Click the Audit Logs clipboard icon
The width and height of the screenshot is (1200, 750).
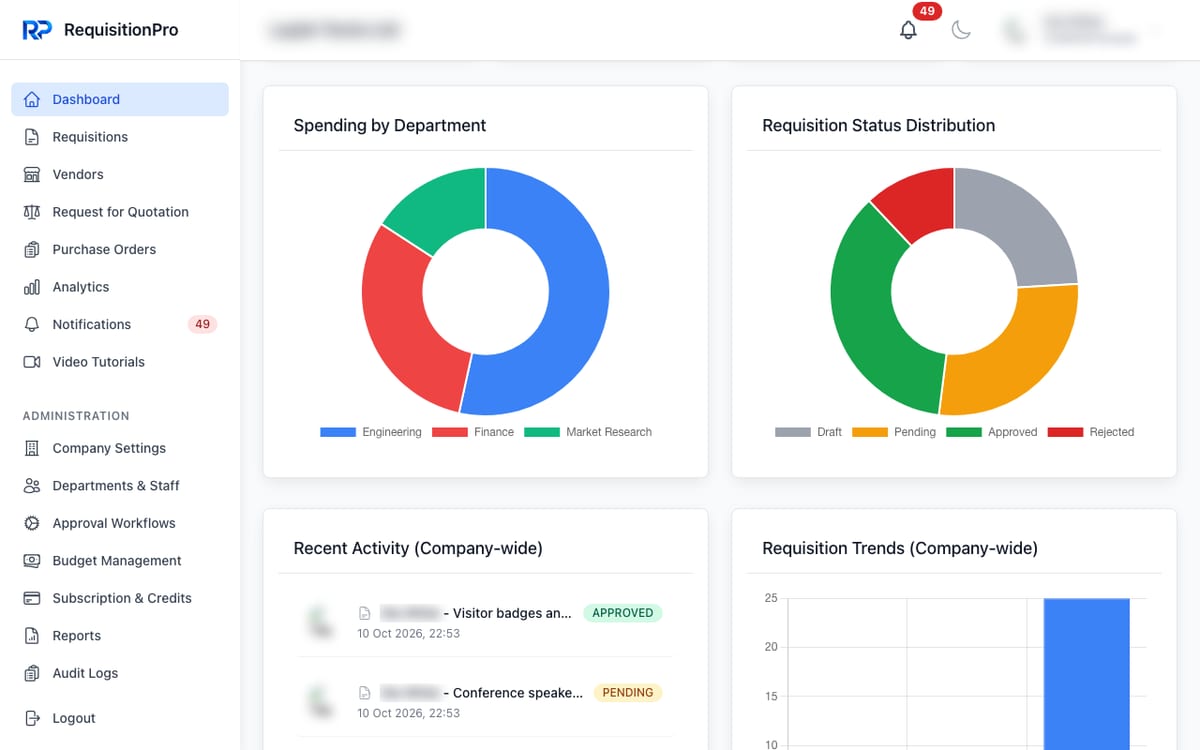pyautogui.click(x=32, y=673)
